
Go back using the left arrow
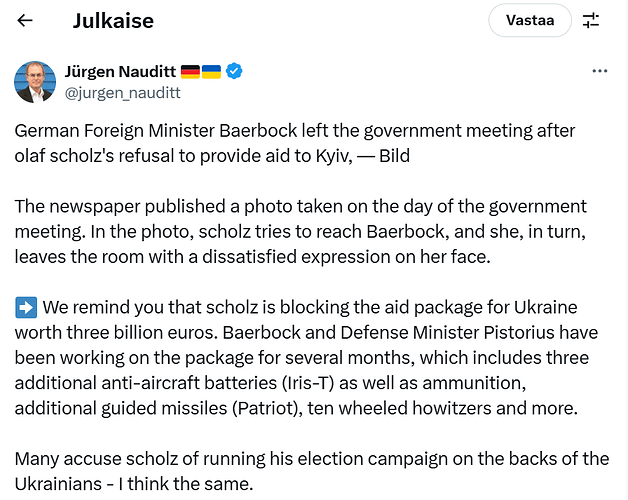coord(25,20)
